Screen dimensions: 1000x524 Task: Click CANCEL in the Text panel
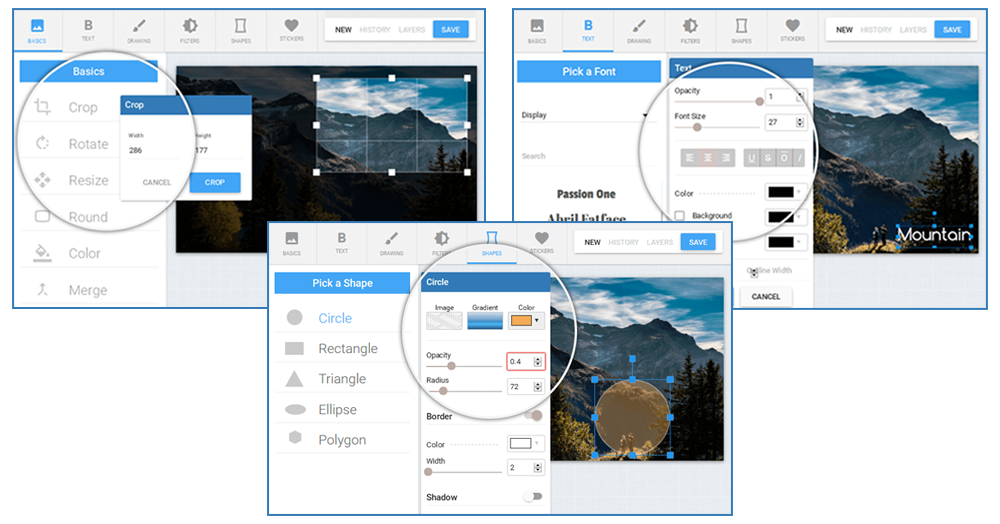click(x=765, y=296)
